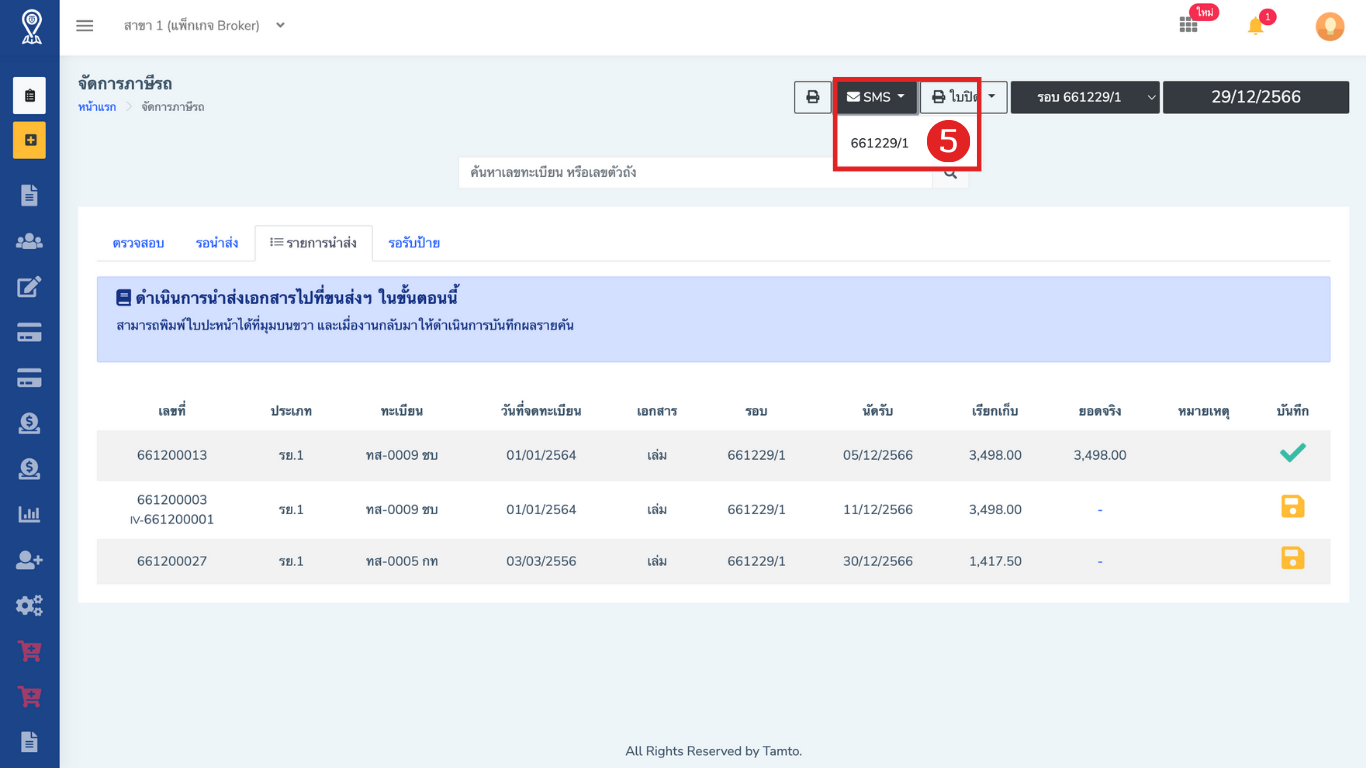Click the save icon in row 661200003
The height and width of the screenshot is (768, 1366).
click(1293, 507)
